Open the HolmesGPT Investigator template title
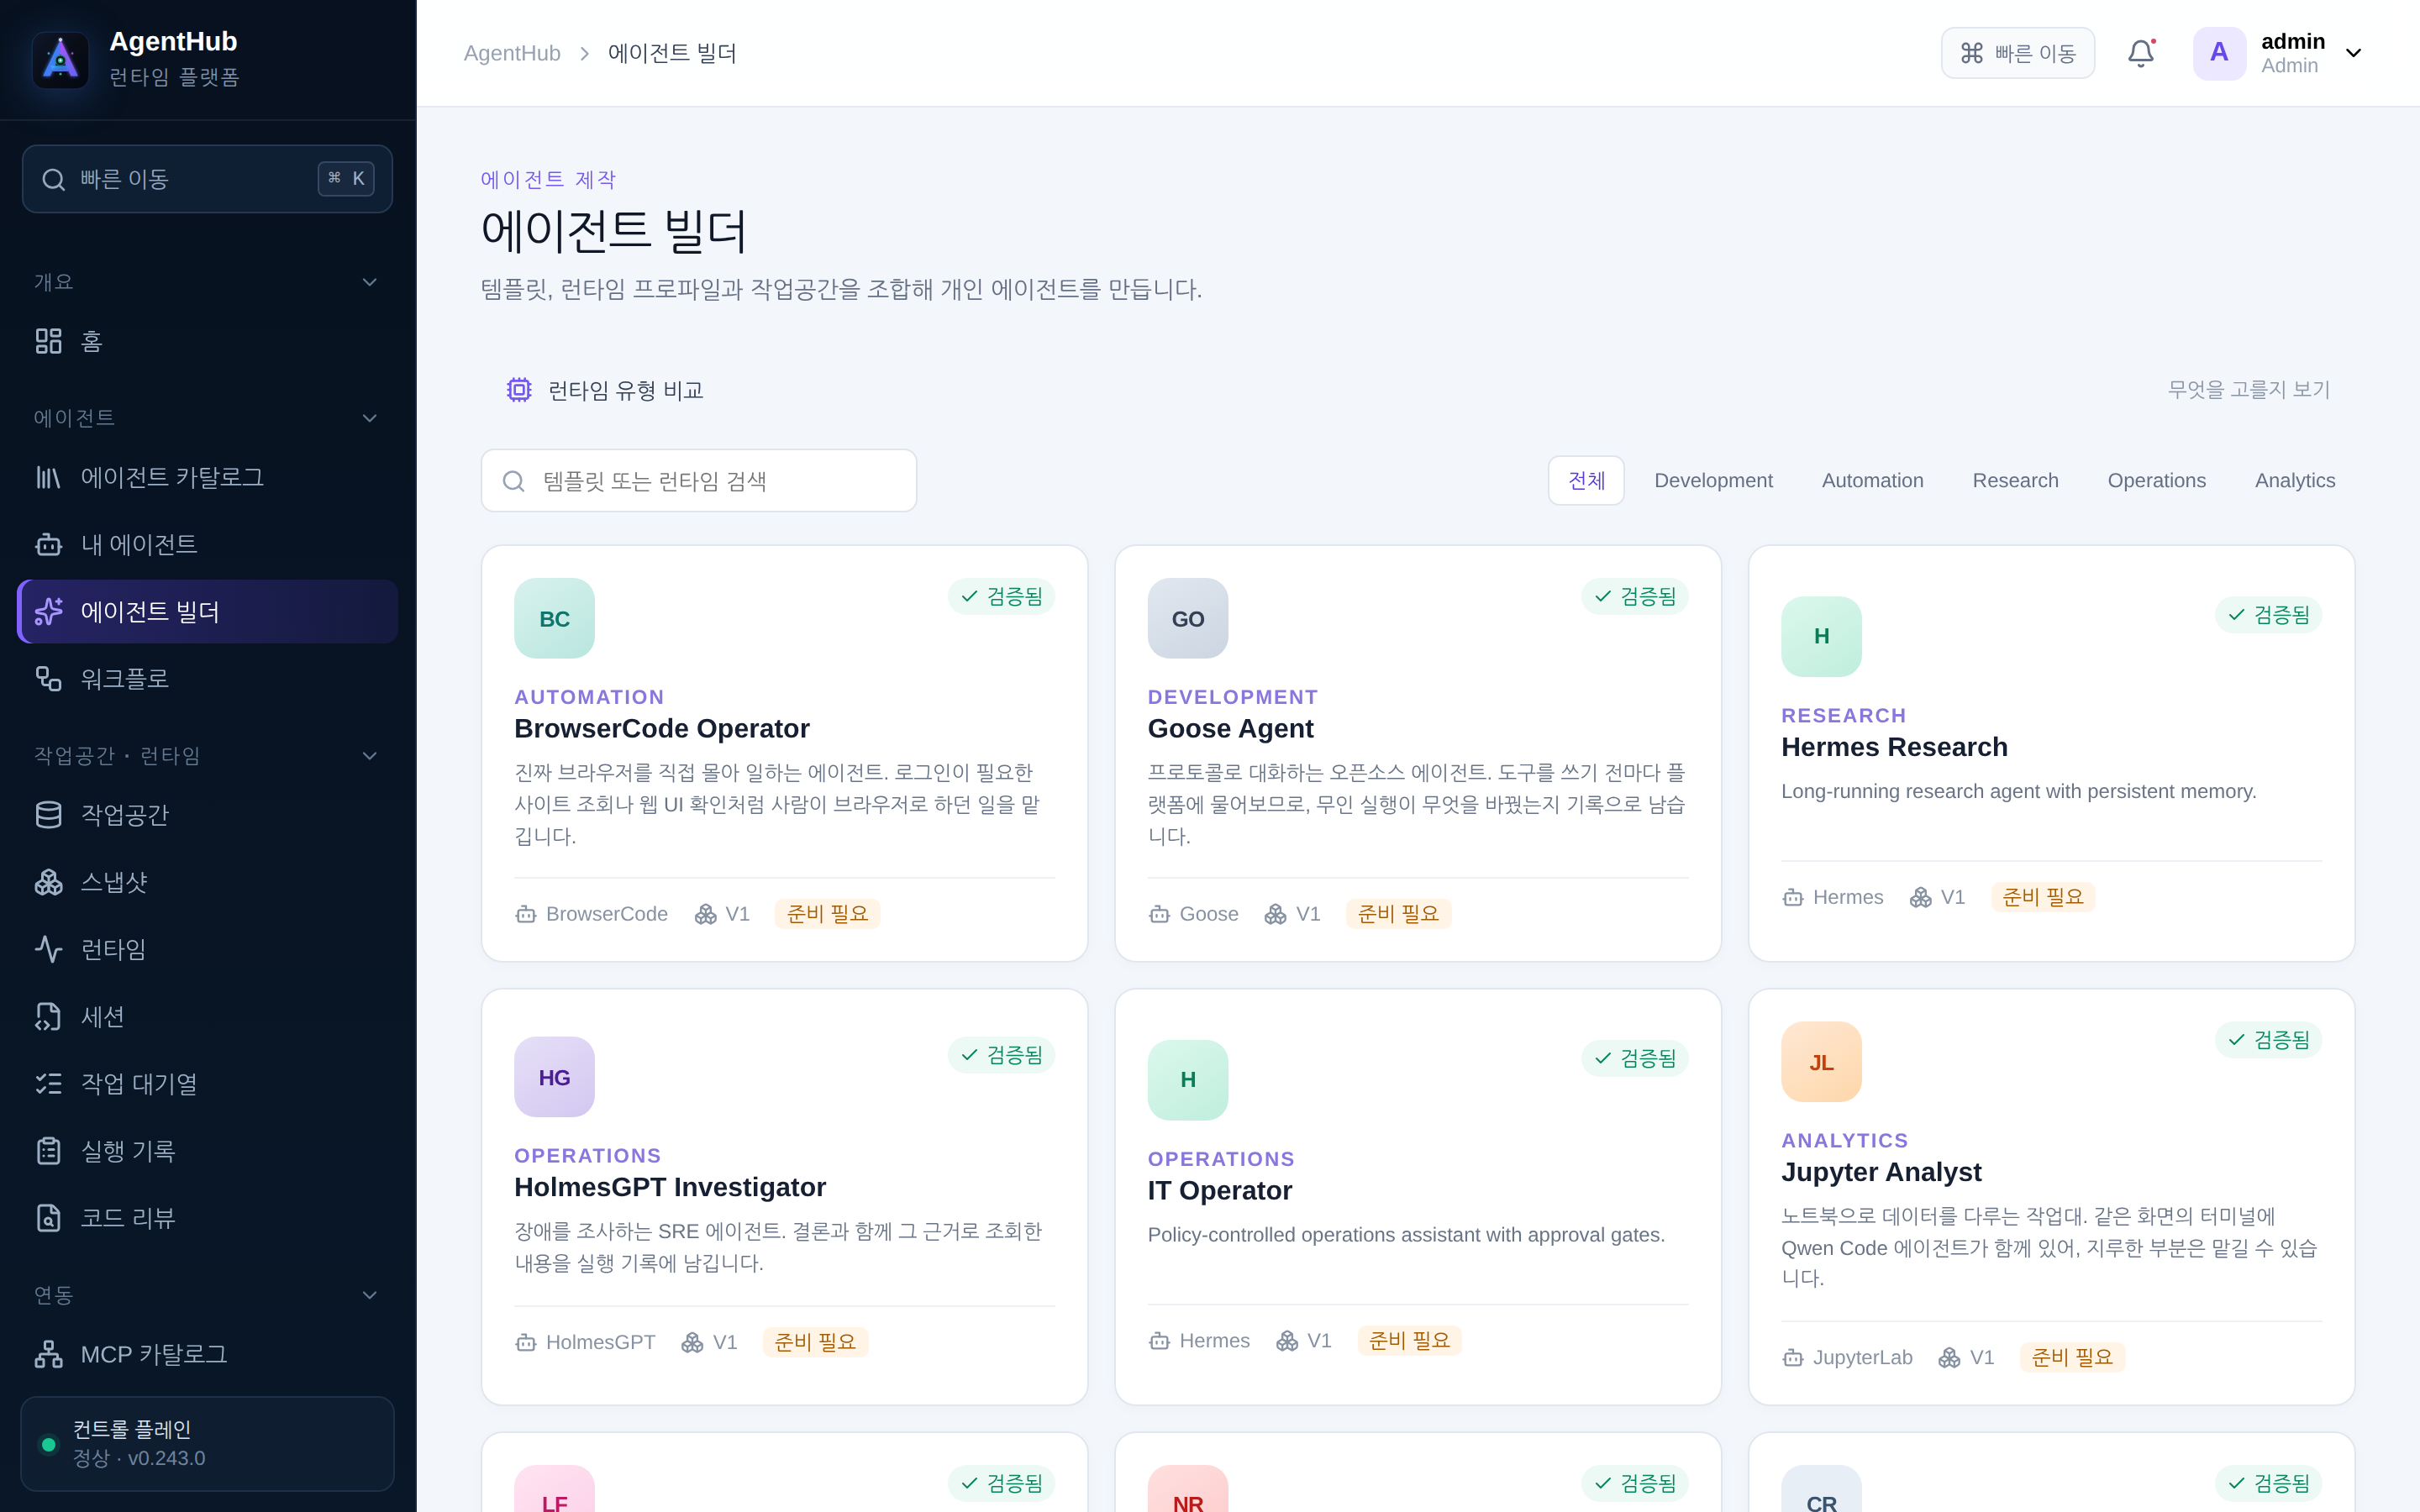The width and height of the screenshot is (2420, 1512). (670, 1187)
